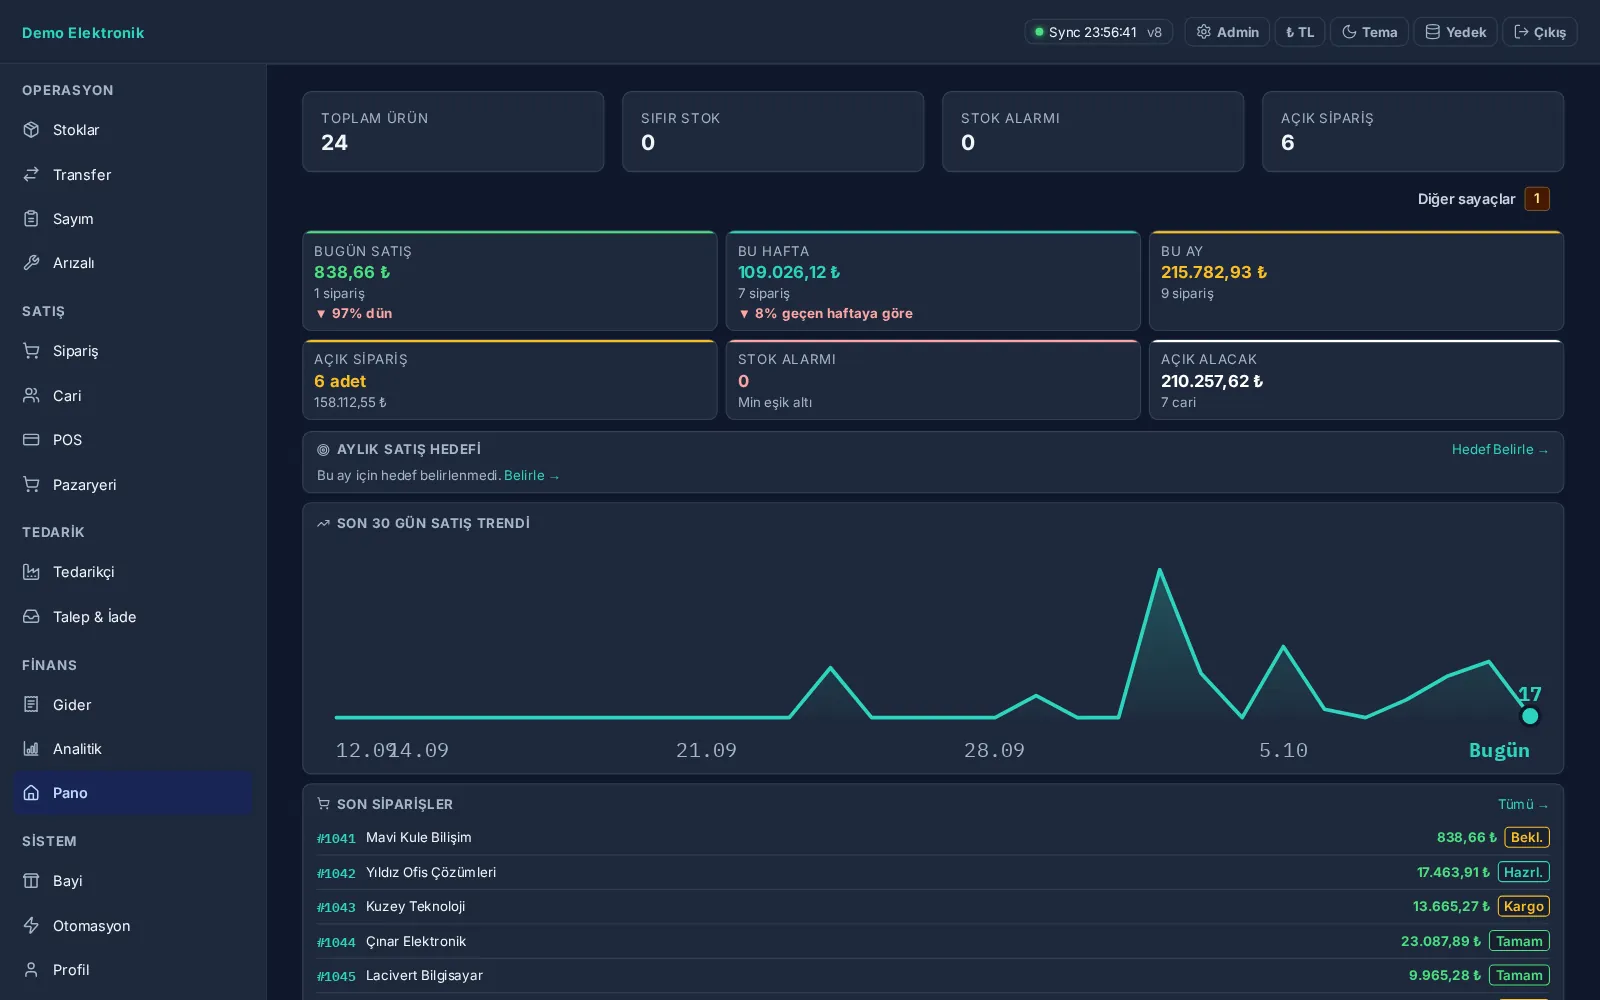Open Stoklar box icon in sidebar

tap(31, 130)
